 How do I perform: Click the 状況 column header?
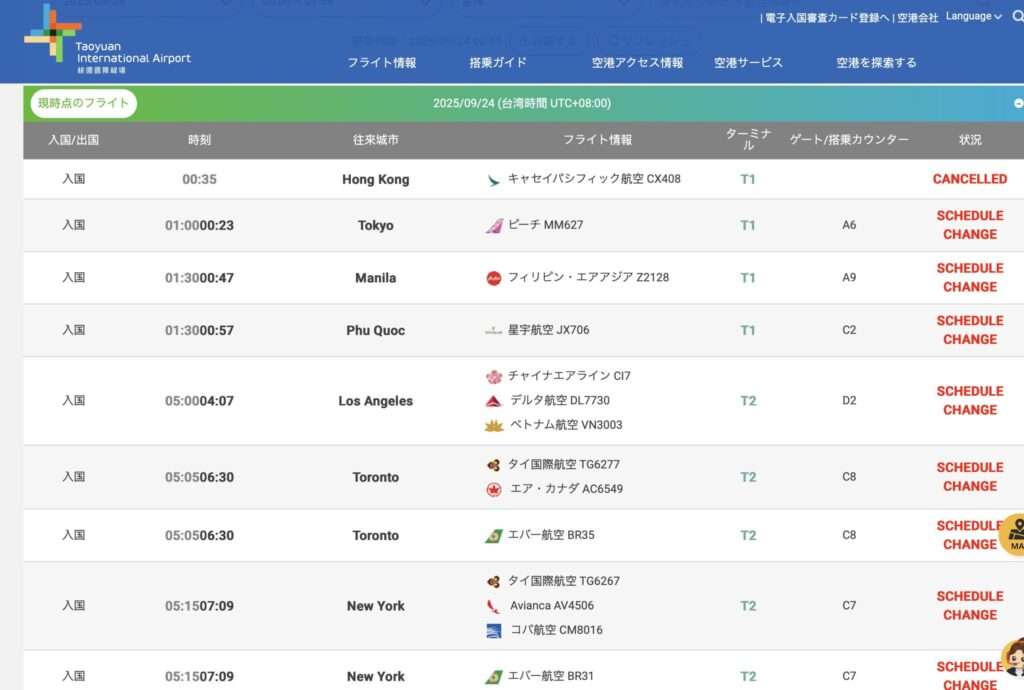click(x=970, y=140)
